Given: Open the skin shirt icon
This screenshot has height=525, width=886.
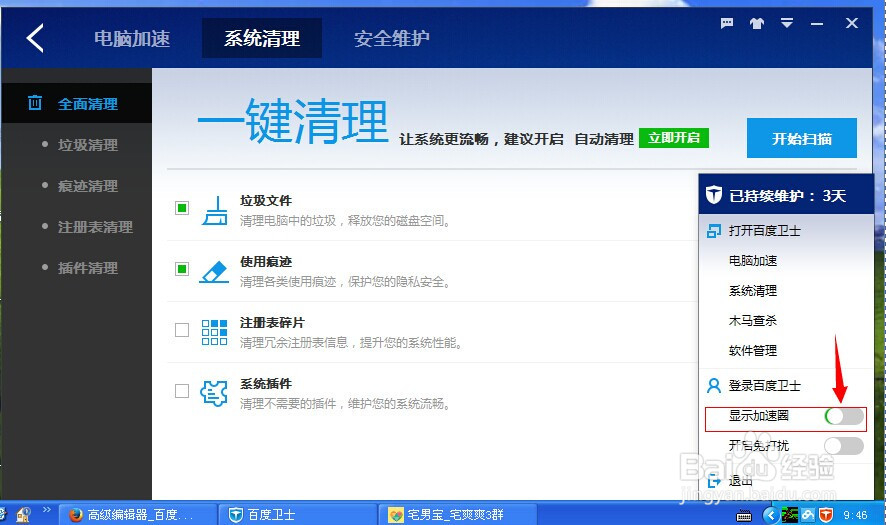Looking at the screenshot, I should (757, 23).
